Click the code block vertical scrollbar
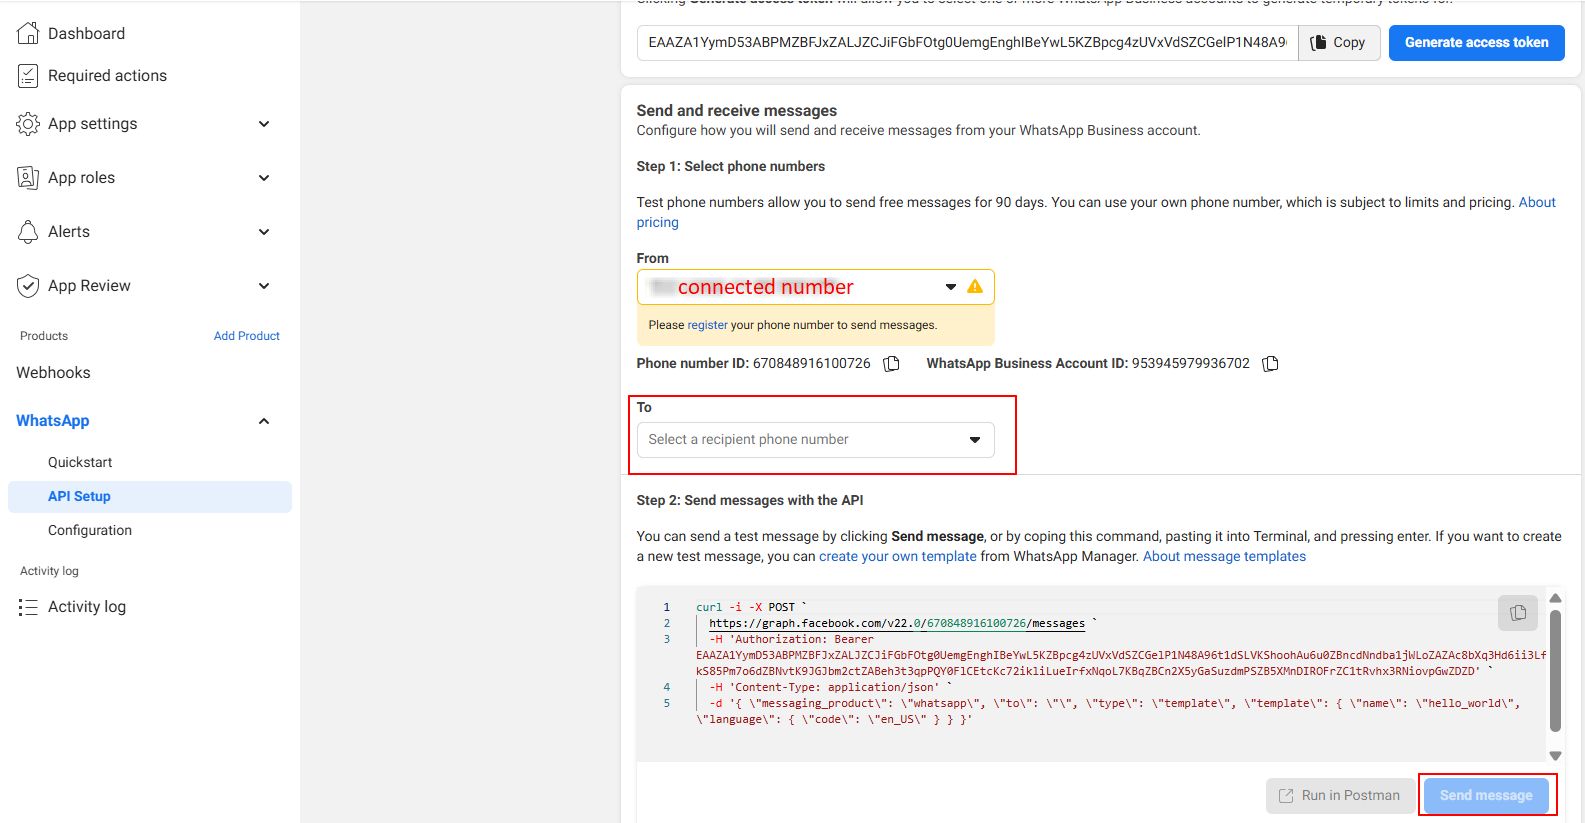Image resolution: width=1585 pixels, height=823 pixels. 1555,670
